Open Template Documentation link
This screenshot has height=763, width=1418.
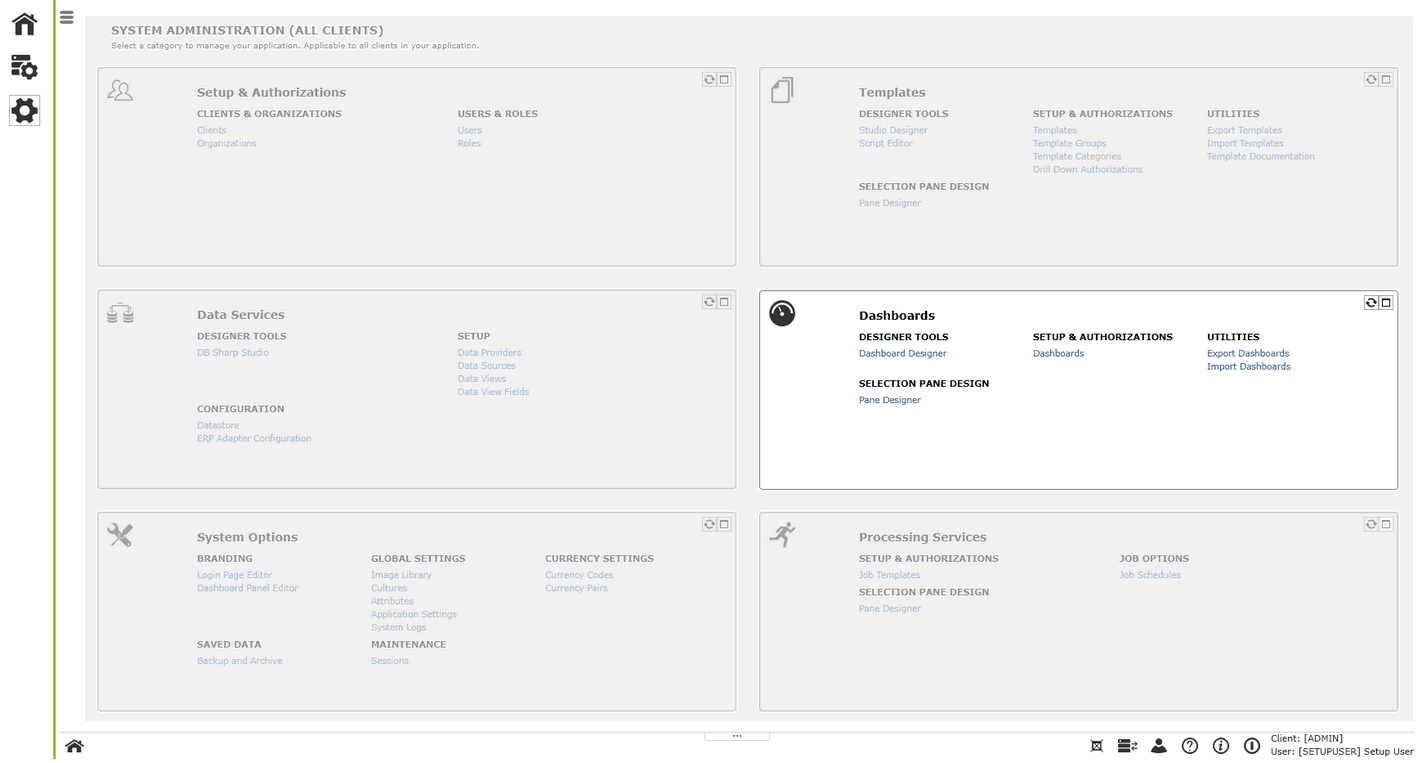tap(1261, 156)
